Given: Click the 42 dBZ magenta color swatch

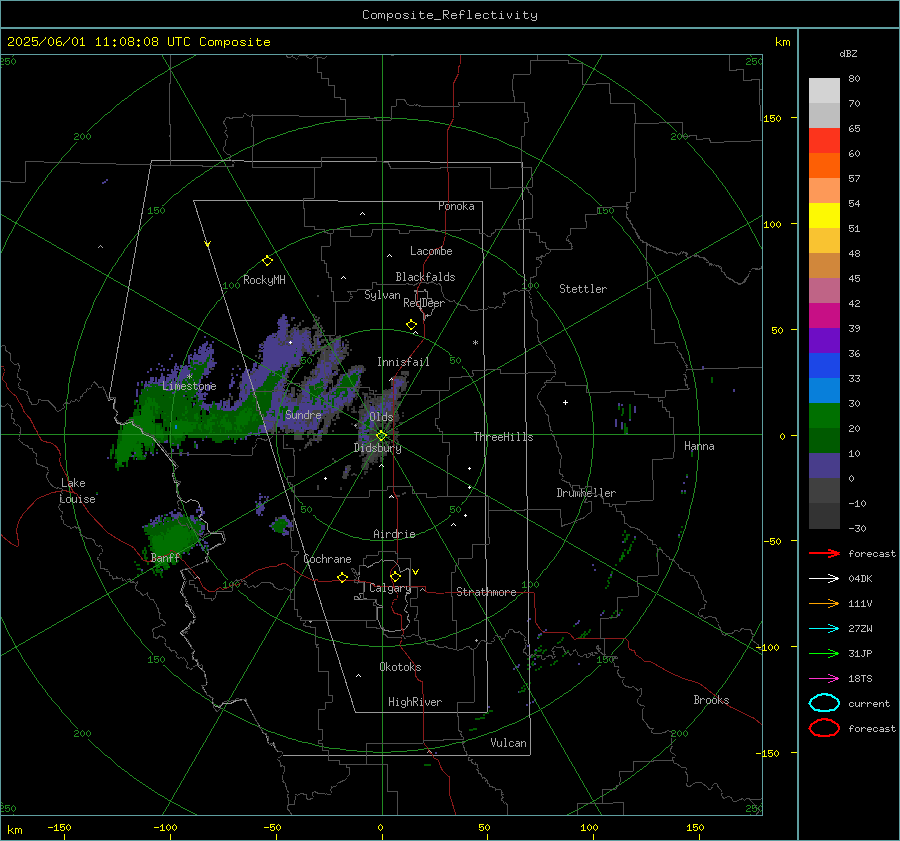Looking at the screenshot, I should click(824, 316).
